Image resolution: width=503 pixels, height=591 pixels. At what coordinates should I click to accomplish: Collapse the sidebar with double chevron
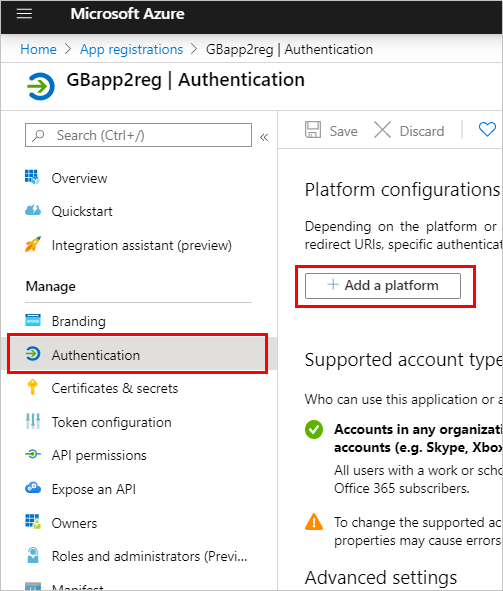(264, 137)
